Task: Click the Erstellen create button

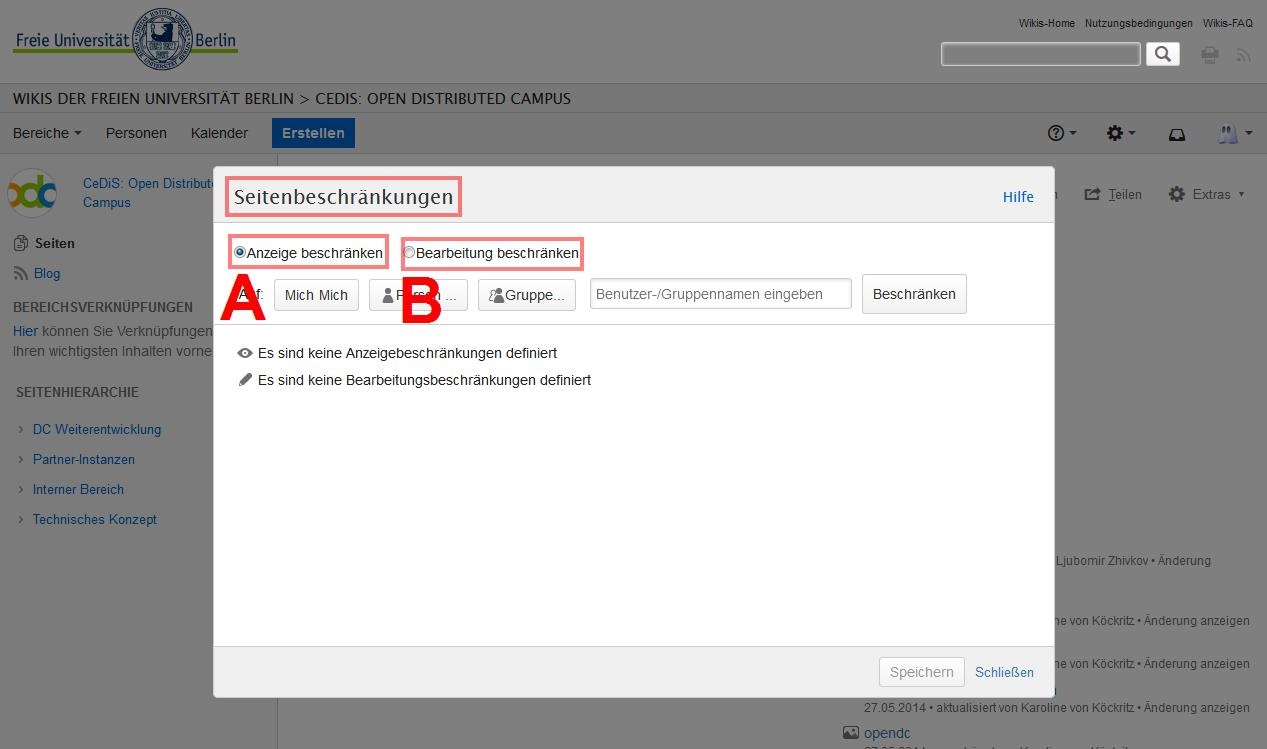Action: 313,133
